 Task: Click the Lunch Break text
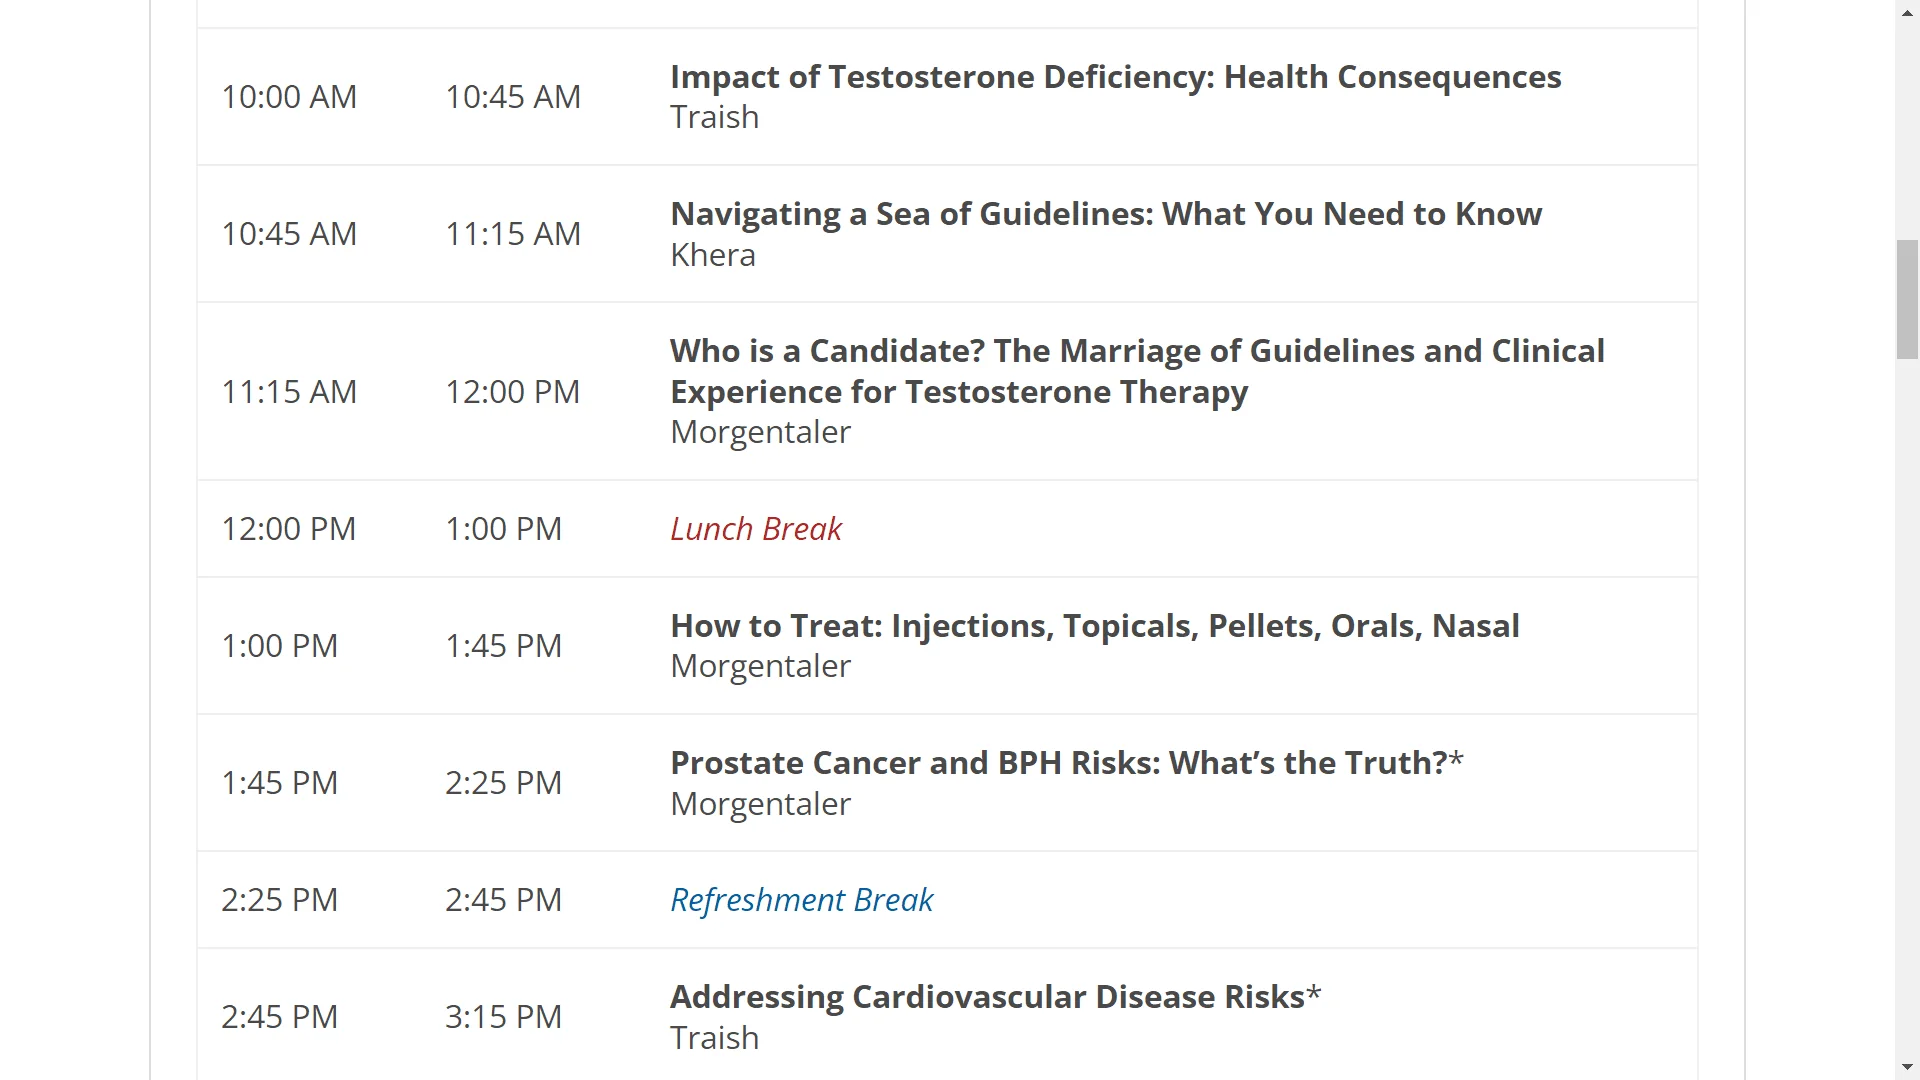point(756,528)
